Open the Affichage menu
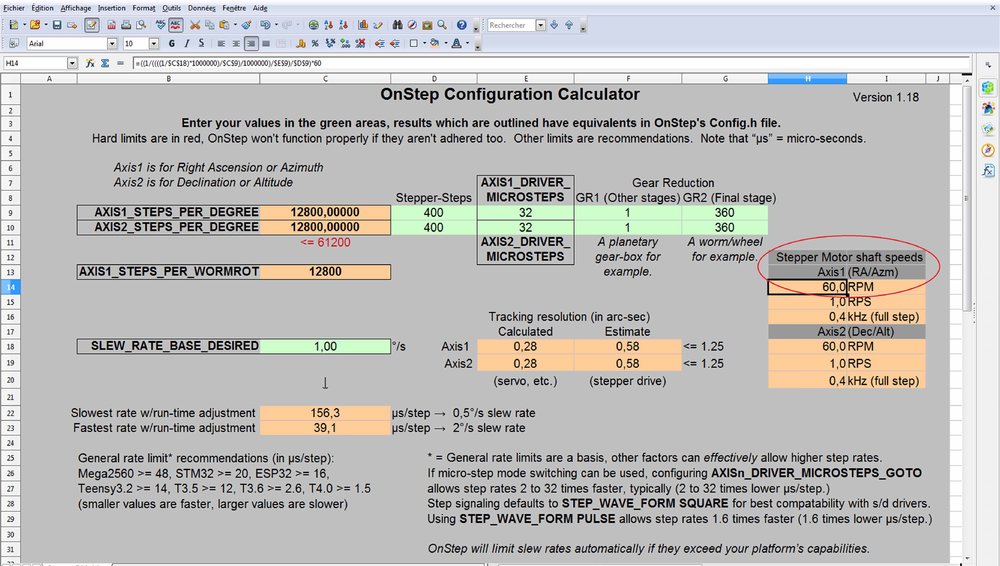The height and width of the screenshot is (566, 1000). 76,8
